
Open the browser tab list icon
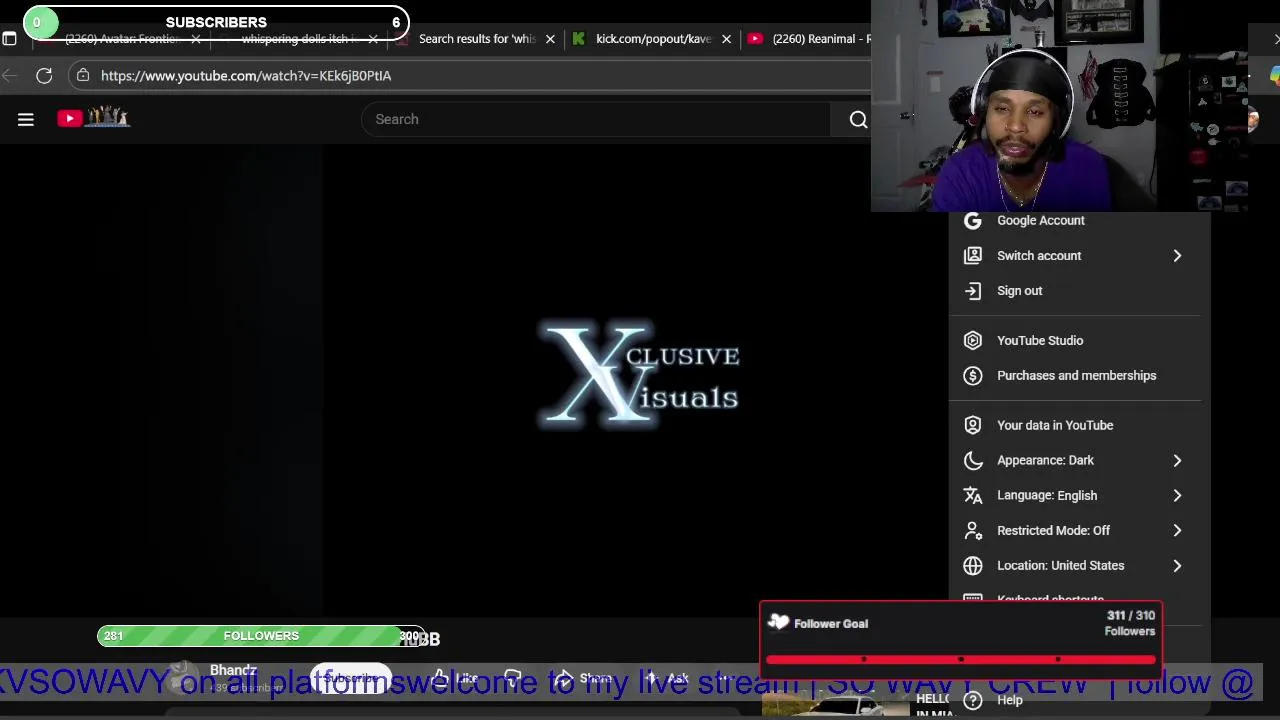coord(9,39)
